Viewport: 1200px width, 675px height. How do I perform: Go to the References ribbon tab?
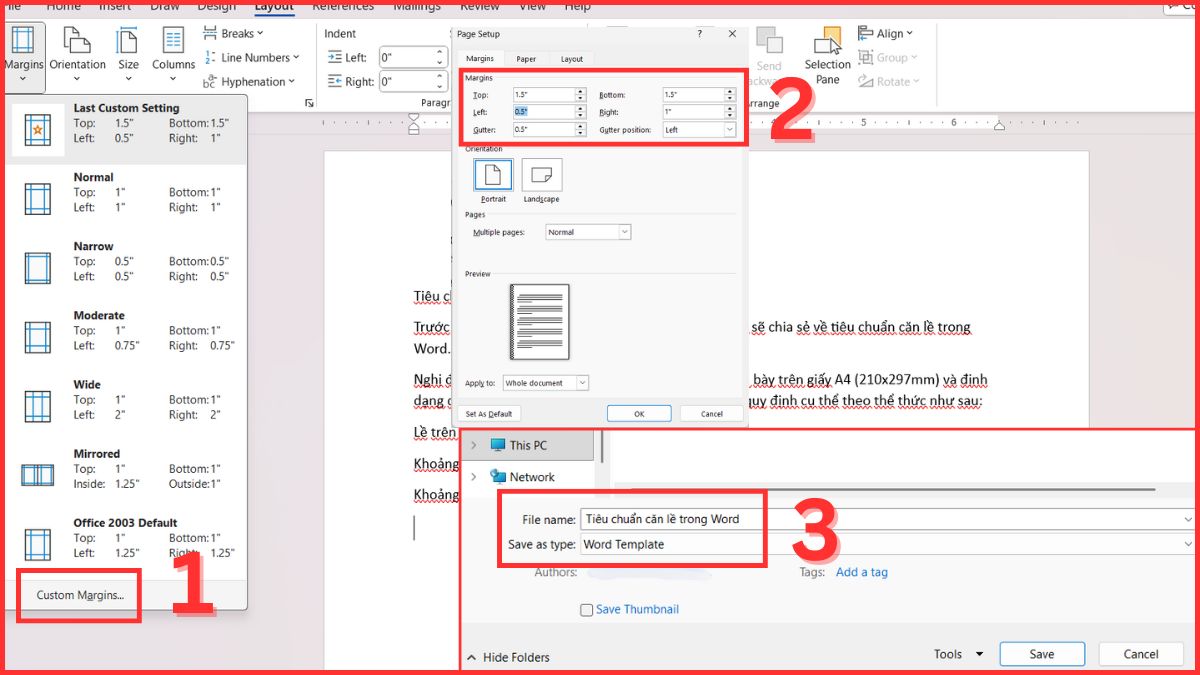(343, 6)
